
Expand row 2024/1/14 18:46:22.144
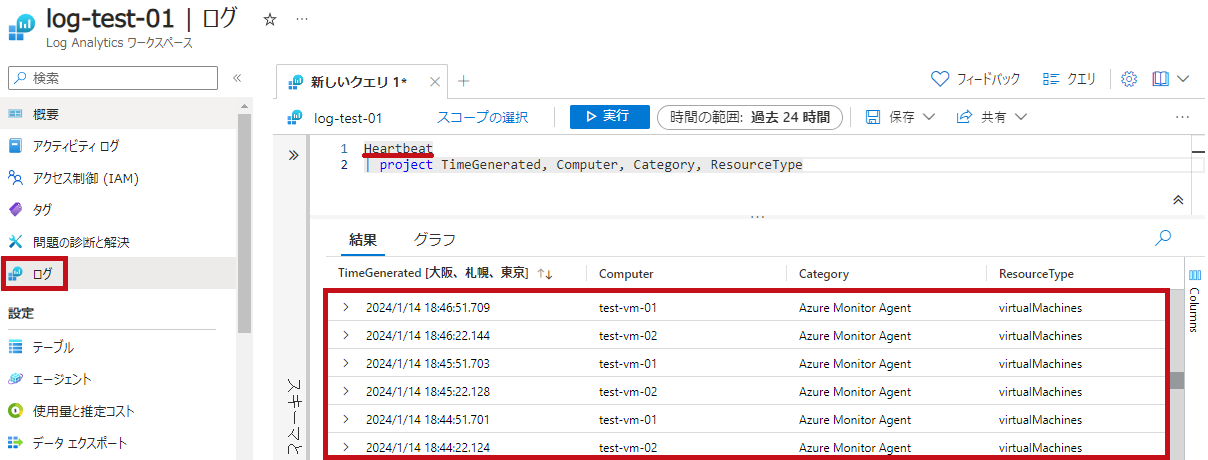[x=346, y=335]
